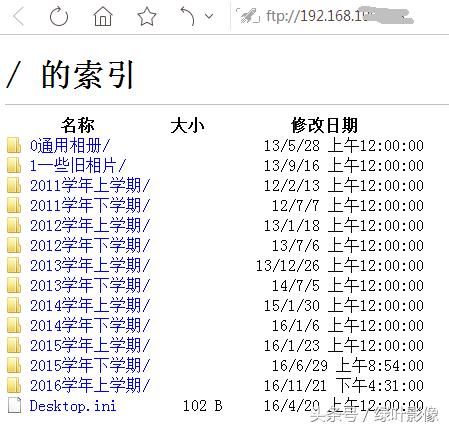Click date 16/11/21 下午4:31:00

click(344, 386)
